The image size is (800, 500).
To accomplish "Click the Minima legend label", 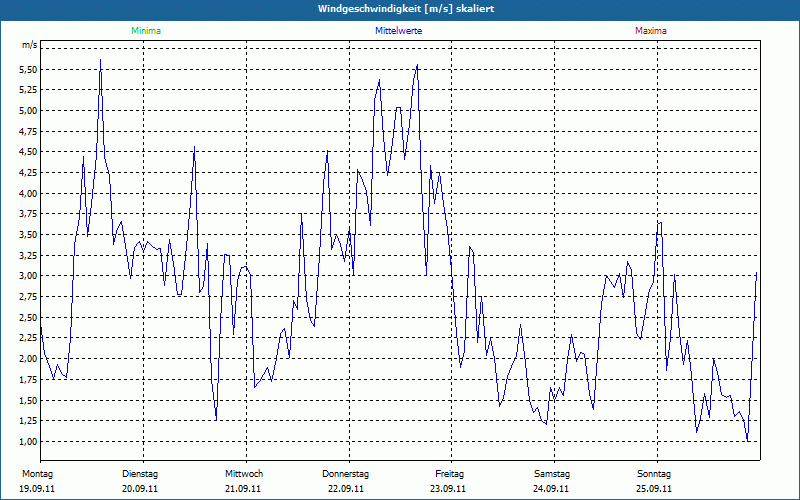I will [146, 31].
